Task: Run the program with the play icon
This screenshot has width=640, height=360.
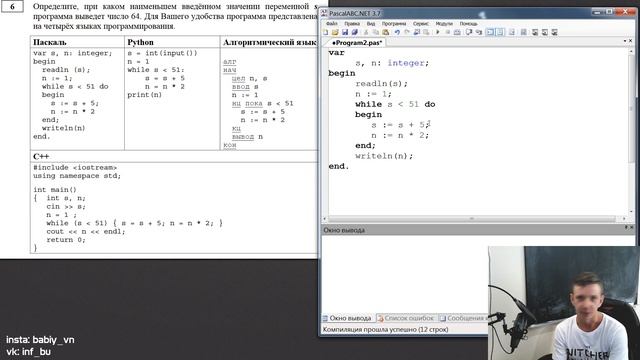Action: pos(438,32)
